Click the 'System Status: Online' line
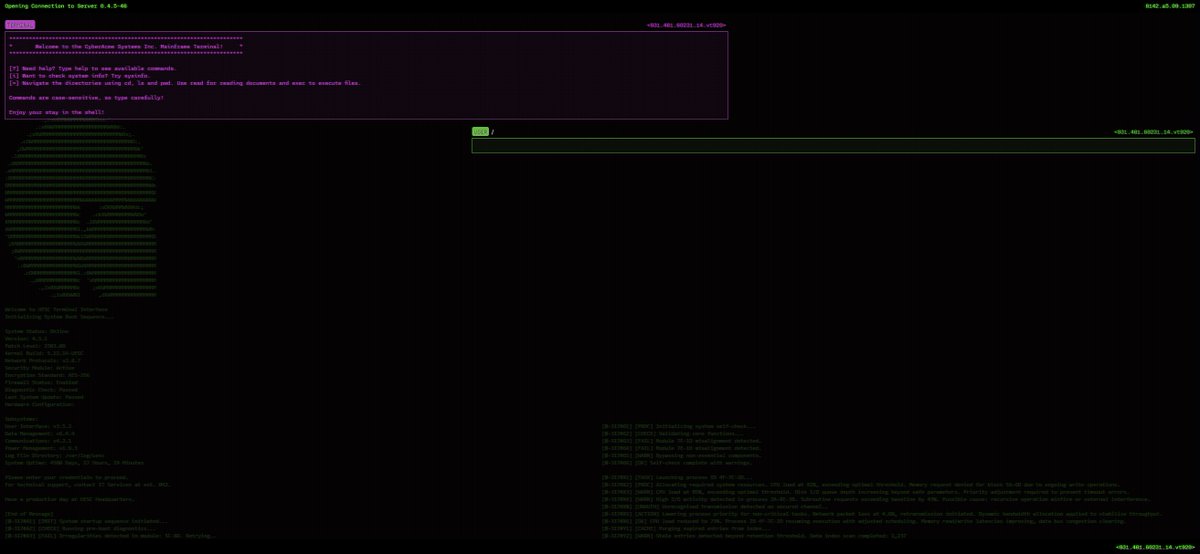The height and width of the screenshot is (554, 1200). pyautogui.click(x=37, y=330)
